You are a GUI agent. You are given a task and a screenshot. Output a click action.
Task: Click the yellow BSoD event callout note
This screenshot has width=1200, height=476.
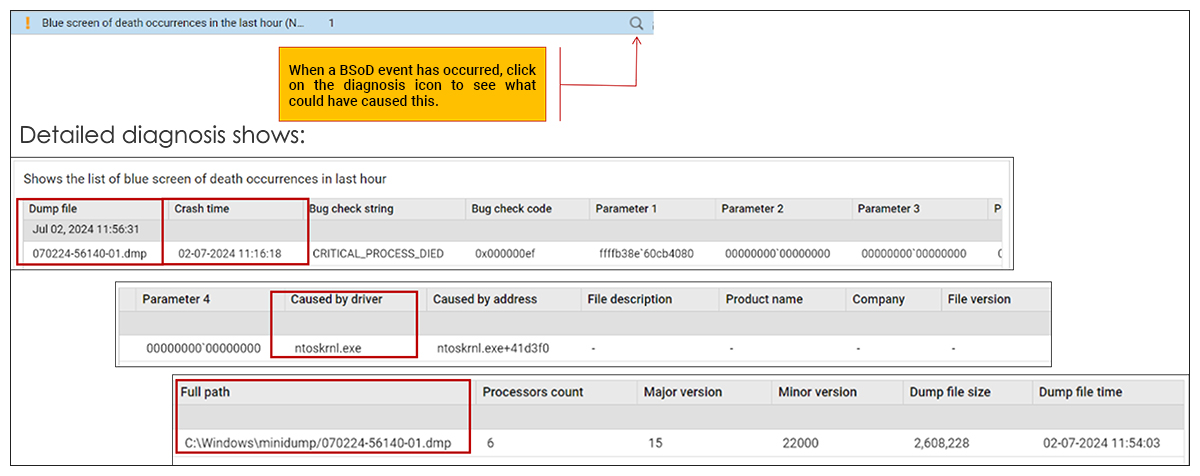[412, 85]
